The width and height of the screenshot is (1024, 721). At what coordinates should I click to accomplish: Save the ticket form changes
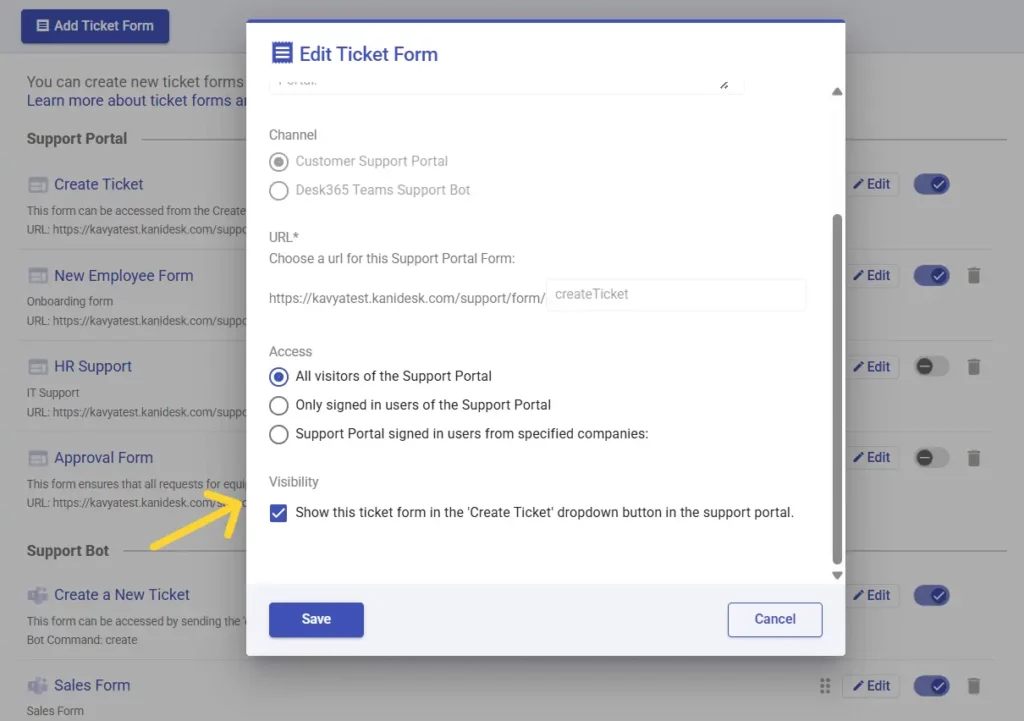pyautogui.click(x=316, y=620)
